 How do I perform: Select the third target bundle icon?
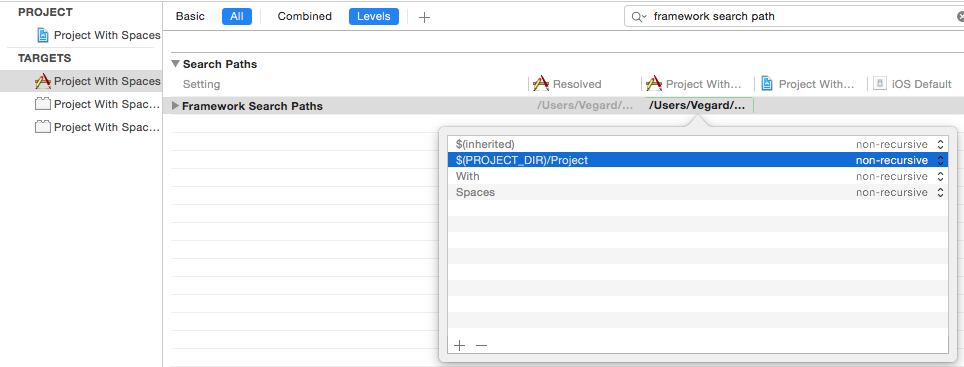[42, 127]
